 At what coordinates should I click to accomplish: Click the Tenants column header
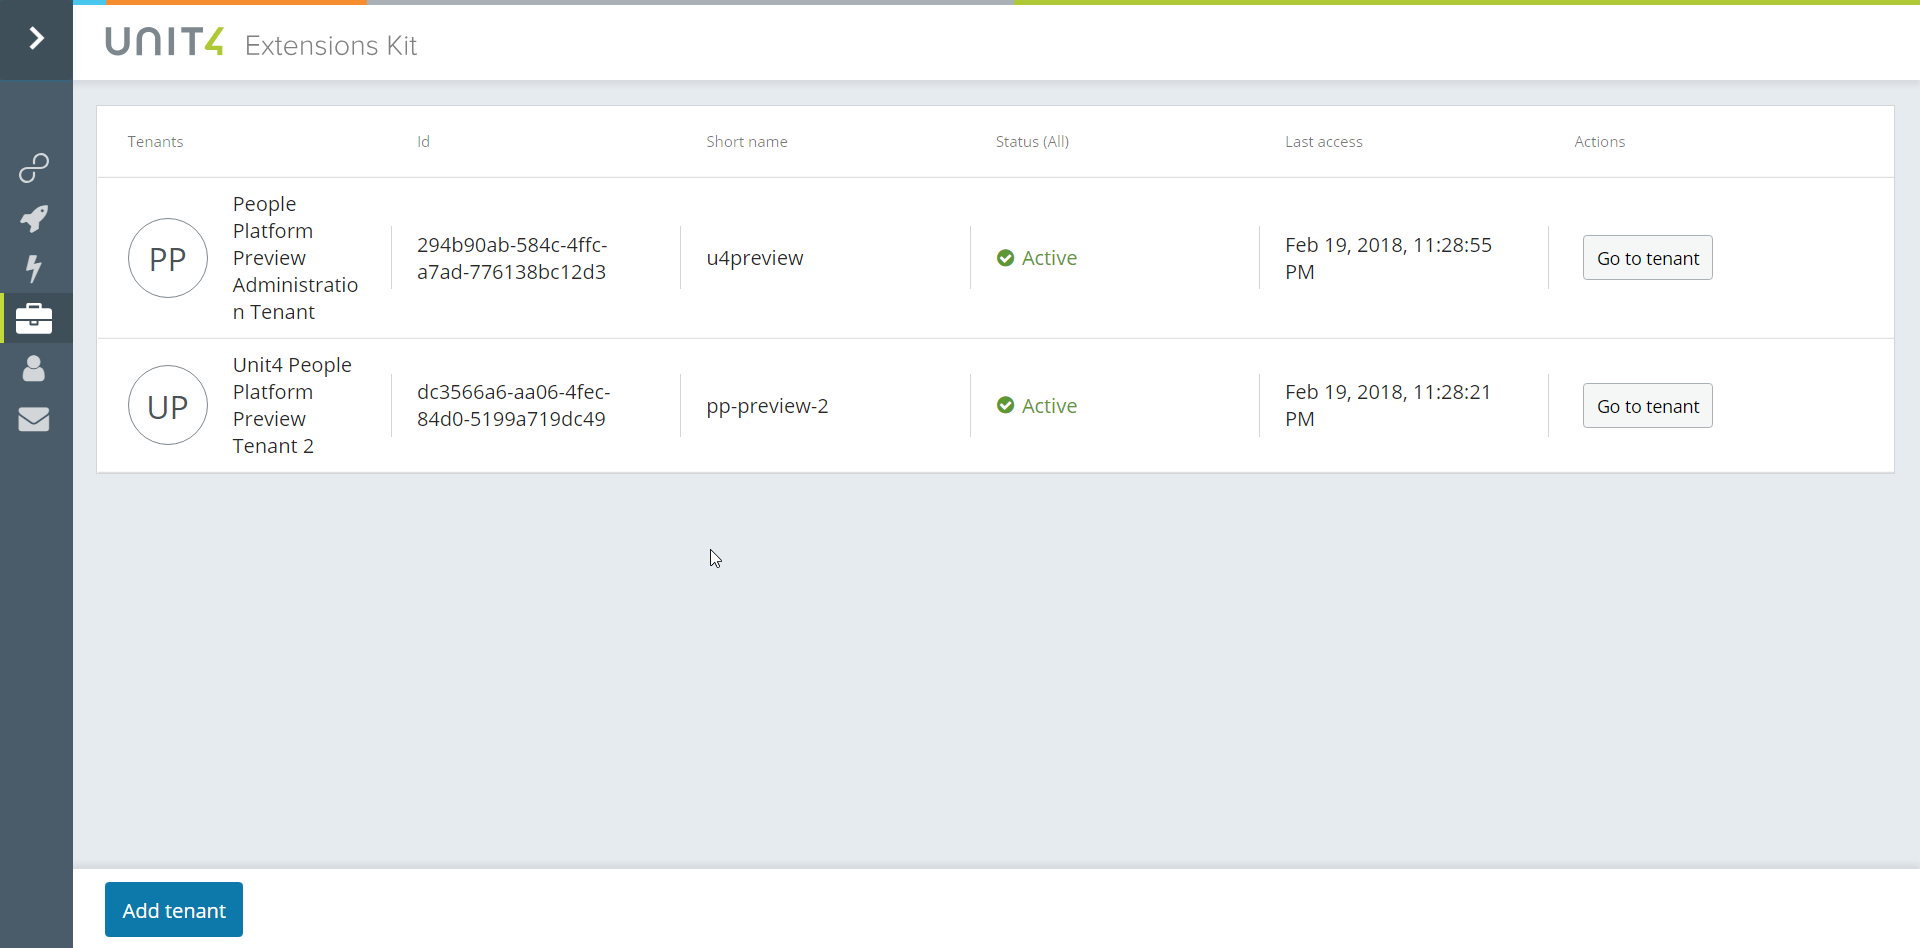[155, 142]
